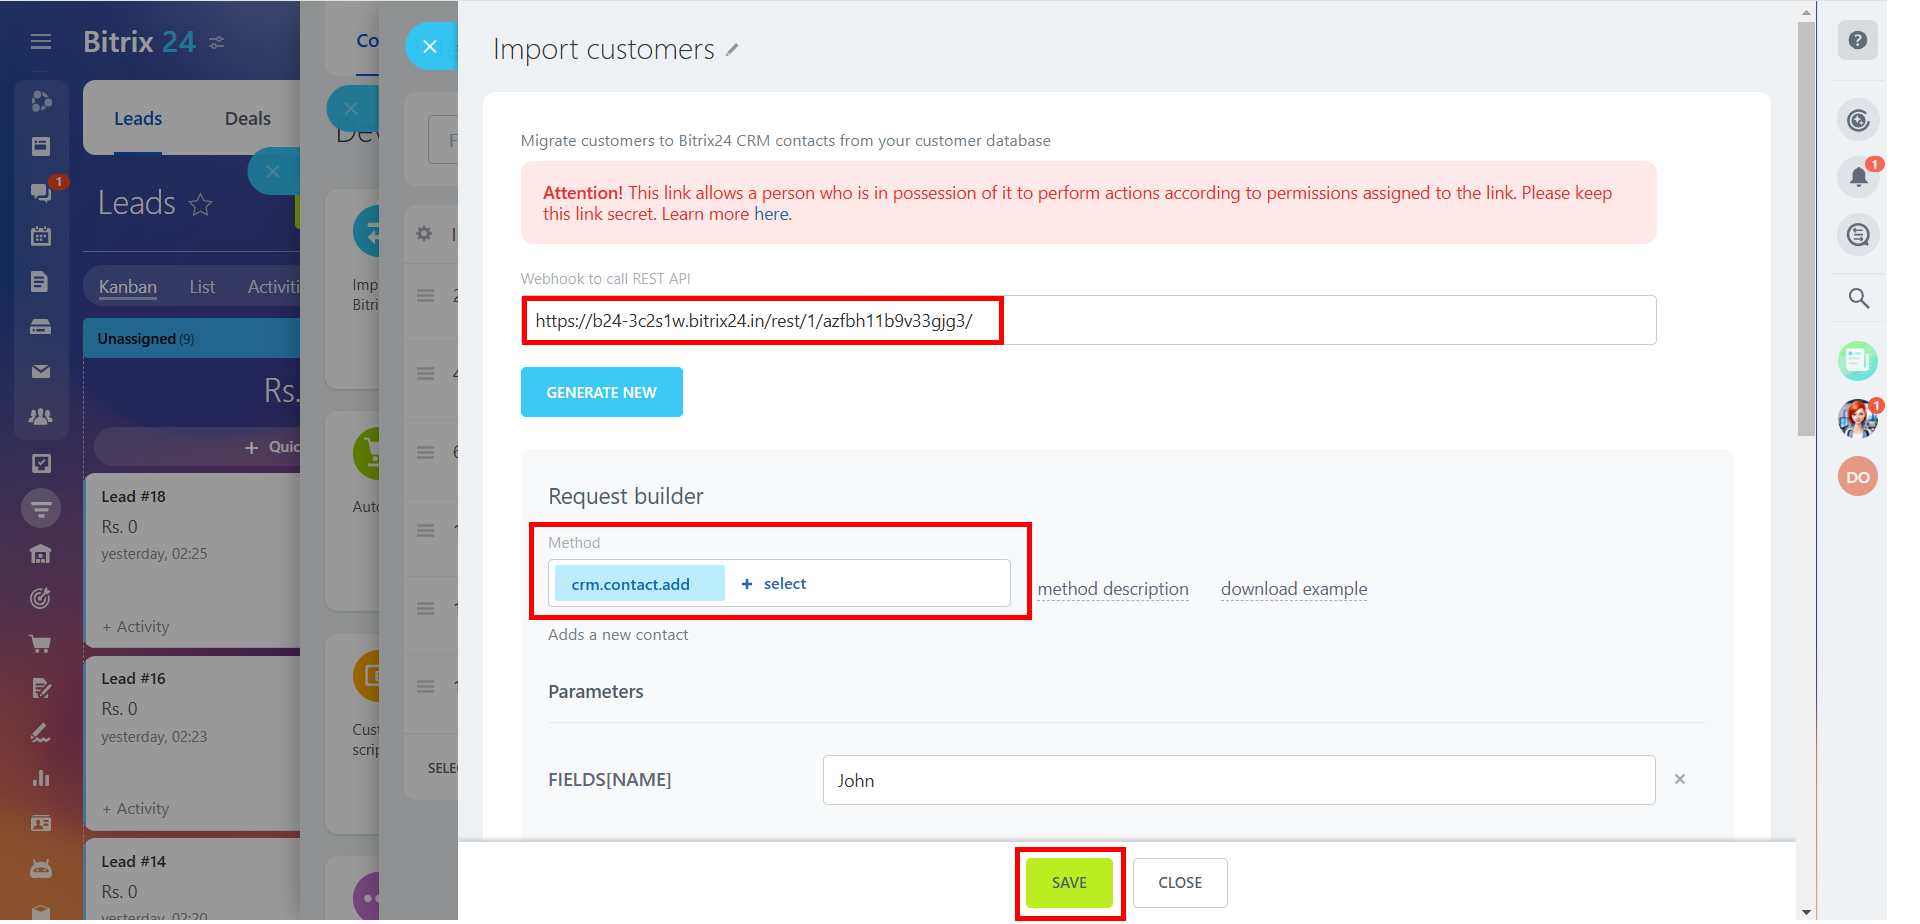Click the vertical scrollbar of the panel

point(1806,230)
